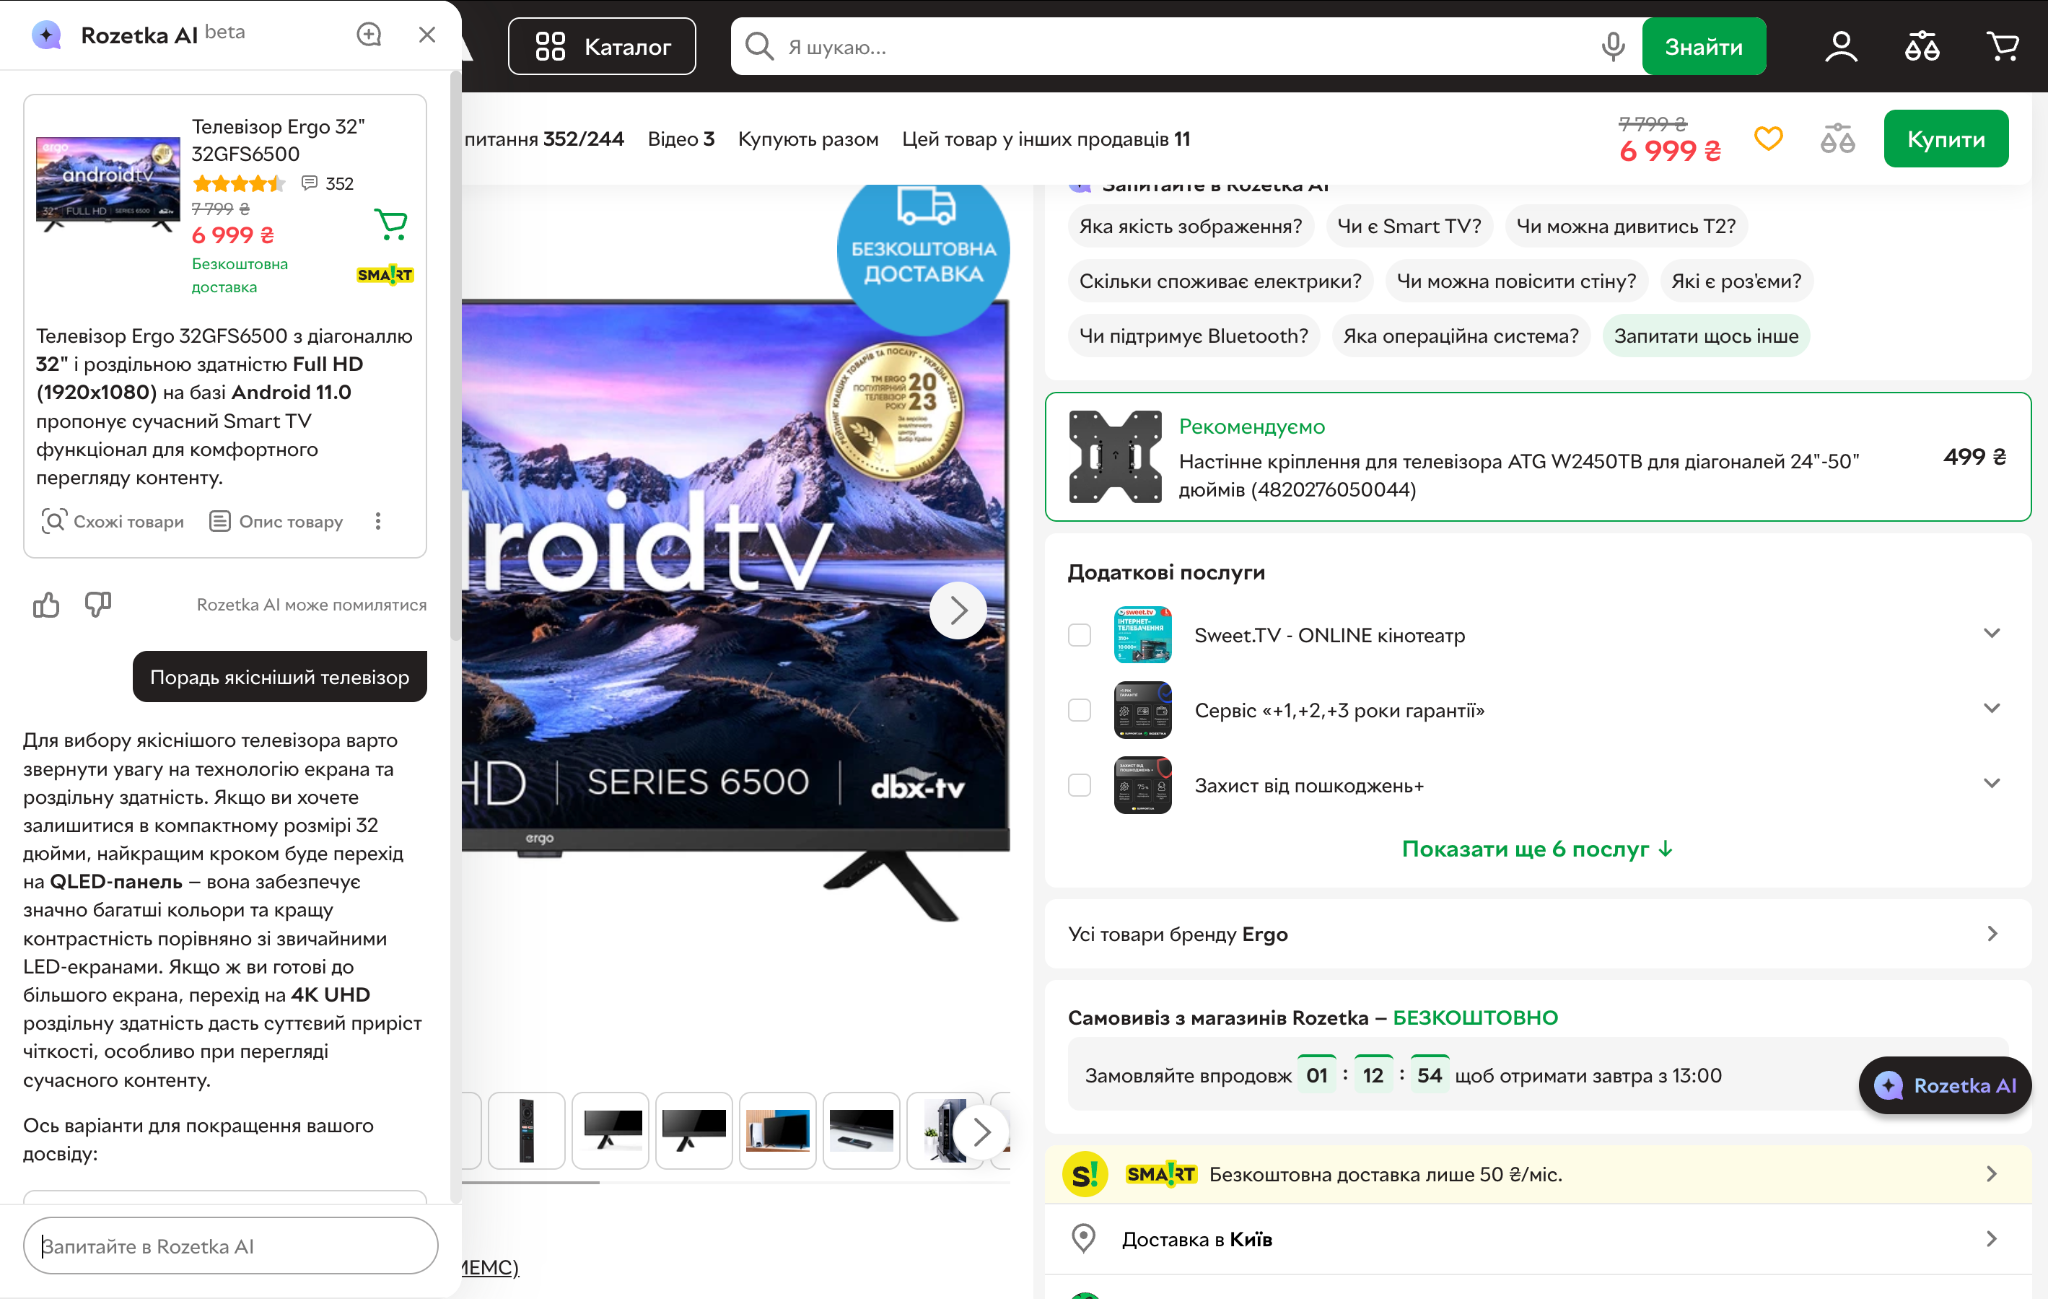Show 6 more additional services

pos(1538,849)
